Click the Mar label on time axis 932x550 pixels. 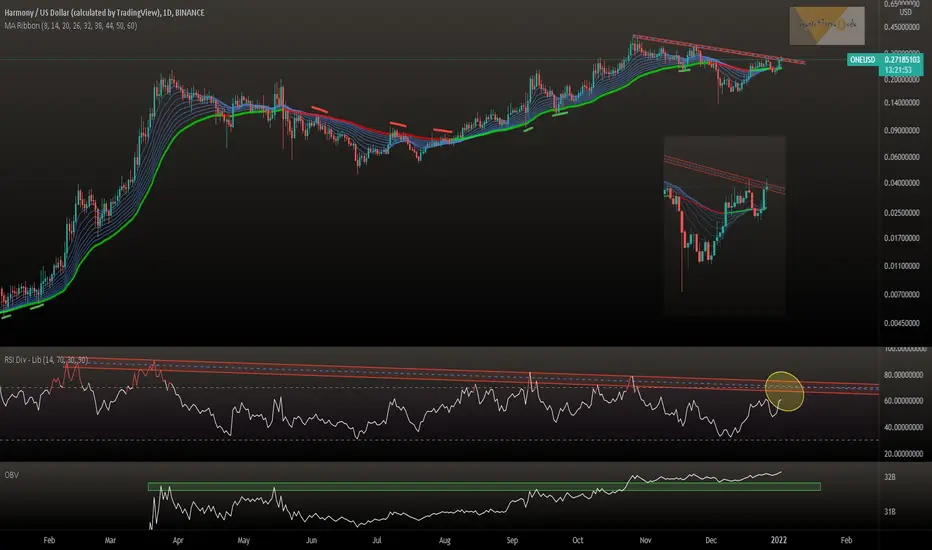point(110,540)
